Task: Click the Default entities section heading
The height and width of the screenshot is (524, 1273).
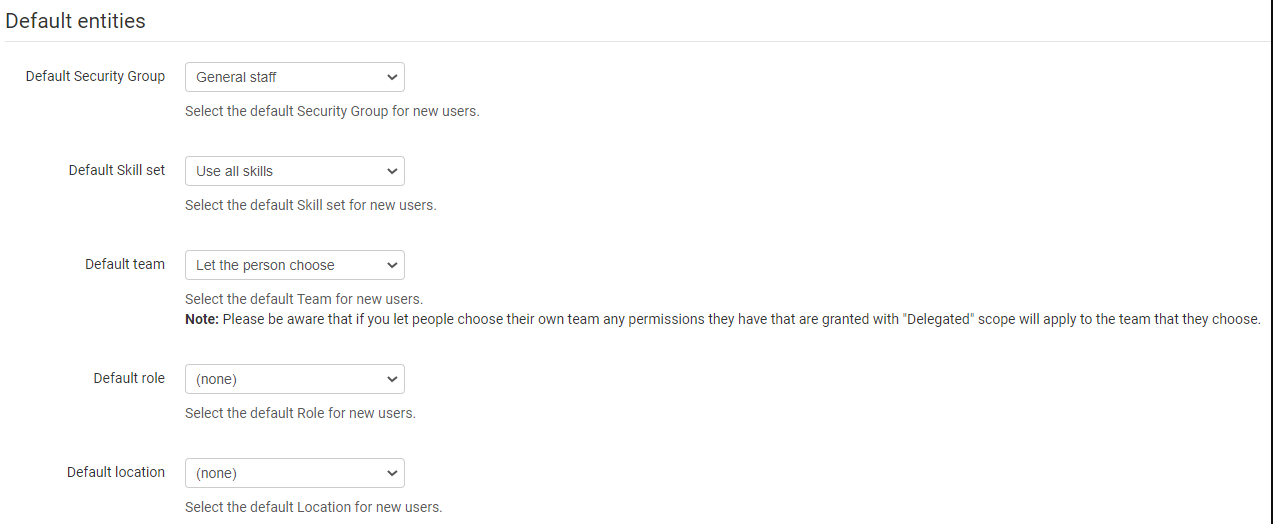Action: (x=75, y=21)
